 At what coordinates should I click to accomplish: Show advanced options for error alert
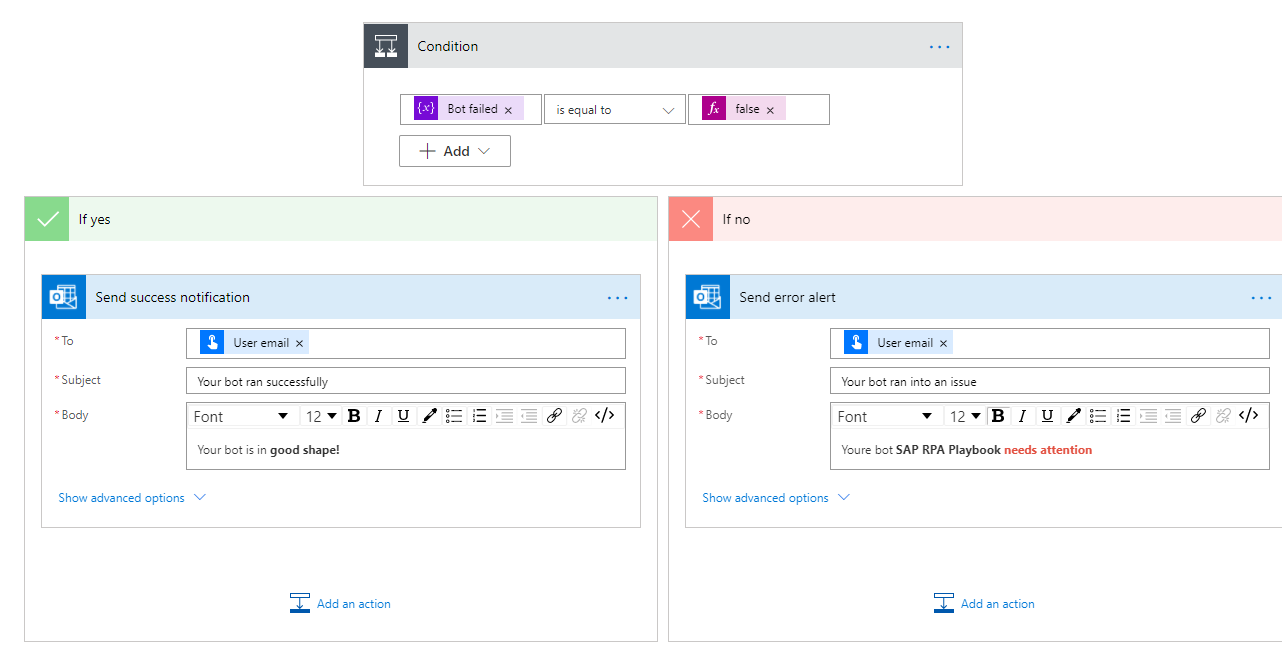(776, 498)
